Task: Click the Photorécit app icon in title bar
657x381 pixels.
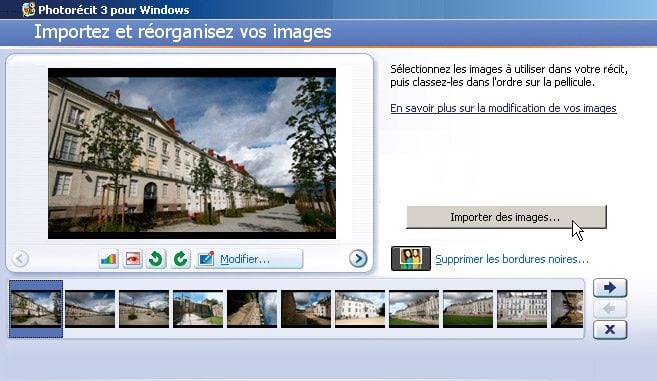Action: (x=28, y=9)
